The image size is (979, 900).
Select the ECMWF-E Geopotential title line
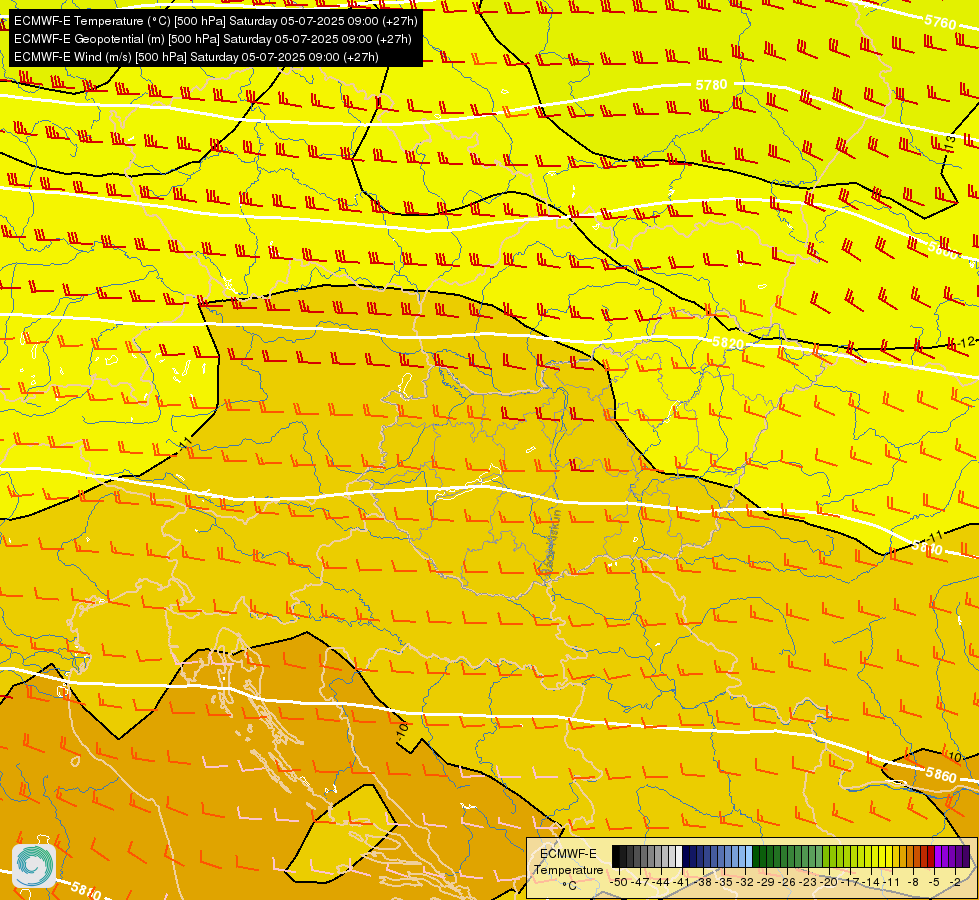pyautogui.click(x=212, y=39)
